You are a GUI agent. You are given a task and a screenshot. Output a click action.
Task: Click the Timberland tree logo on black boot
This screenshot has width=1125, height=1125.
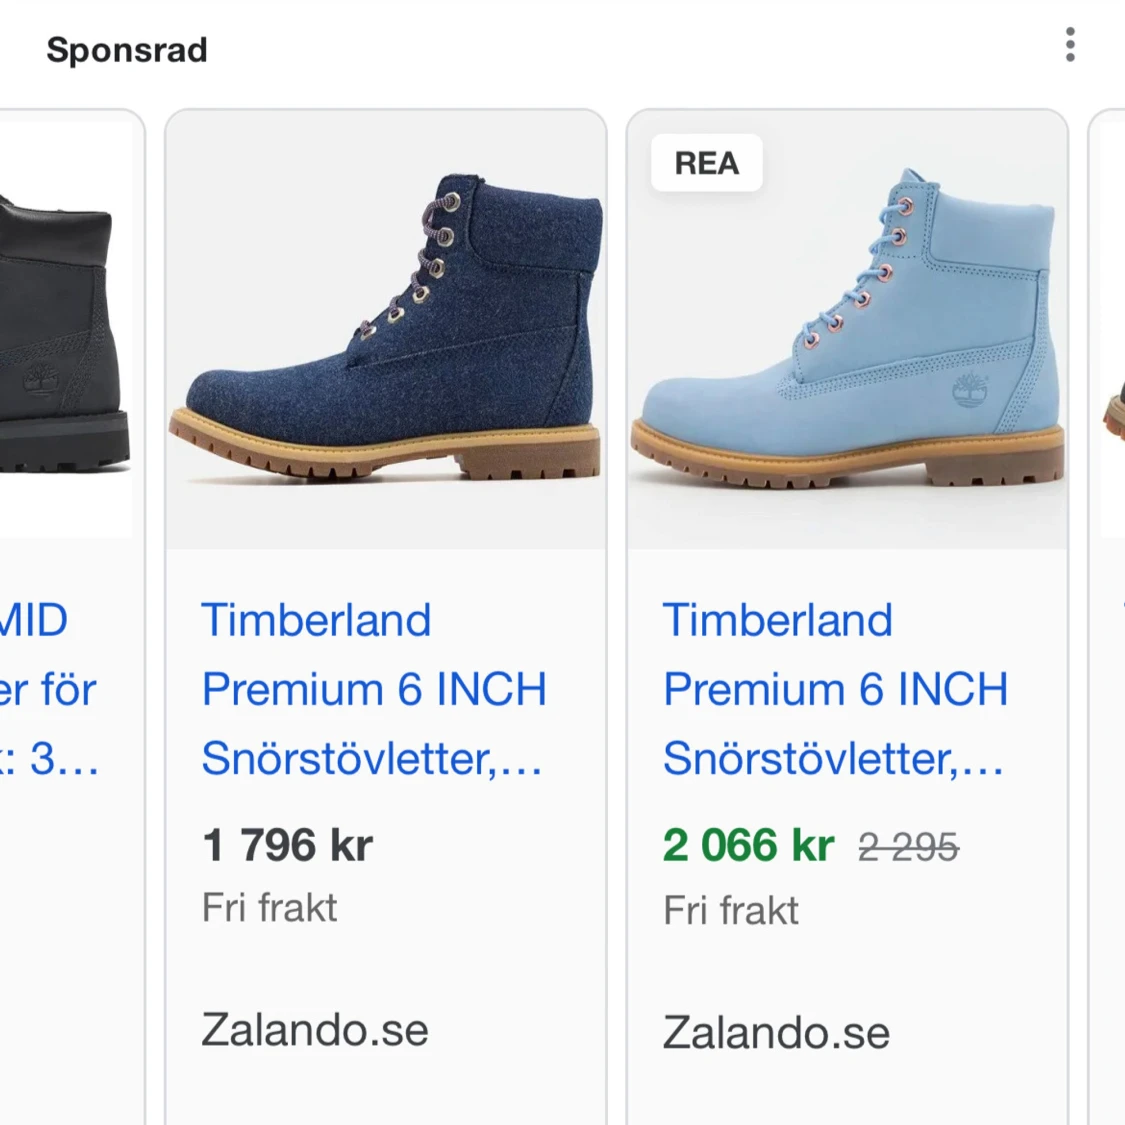(x=40, y=380)
